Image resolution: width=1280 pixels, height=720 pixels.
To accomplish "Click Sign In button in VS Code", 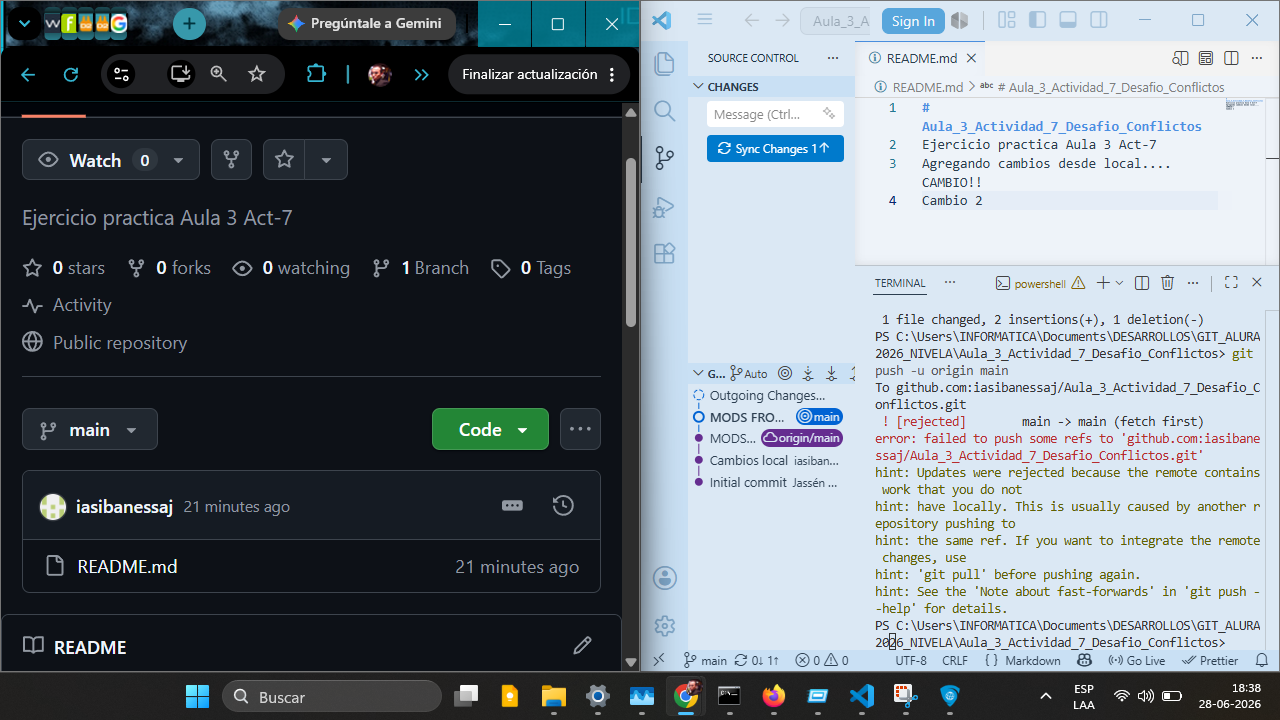I will [913, 21].
